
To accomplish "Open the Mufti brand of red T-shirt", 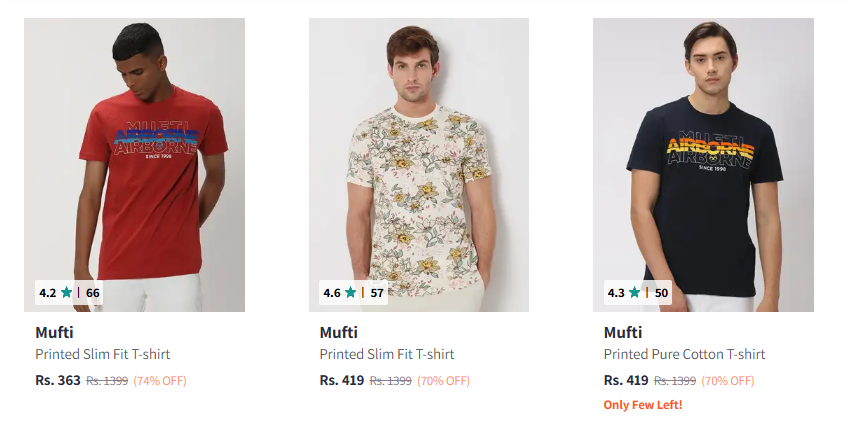I will pos(54,333).
